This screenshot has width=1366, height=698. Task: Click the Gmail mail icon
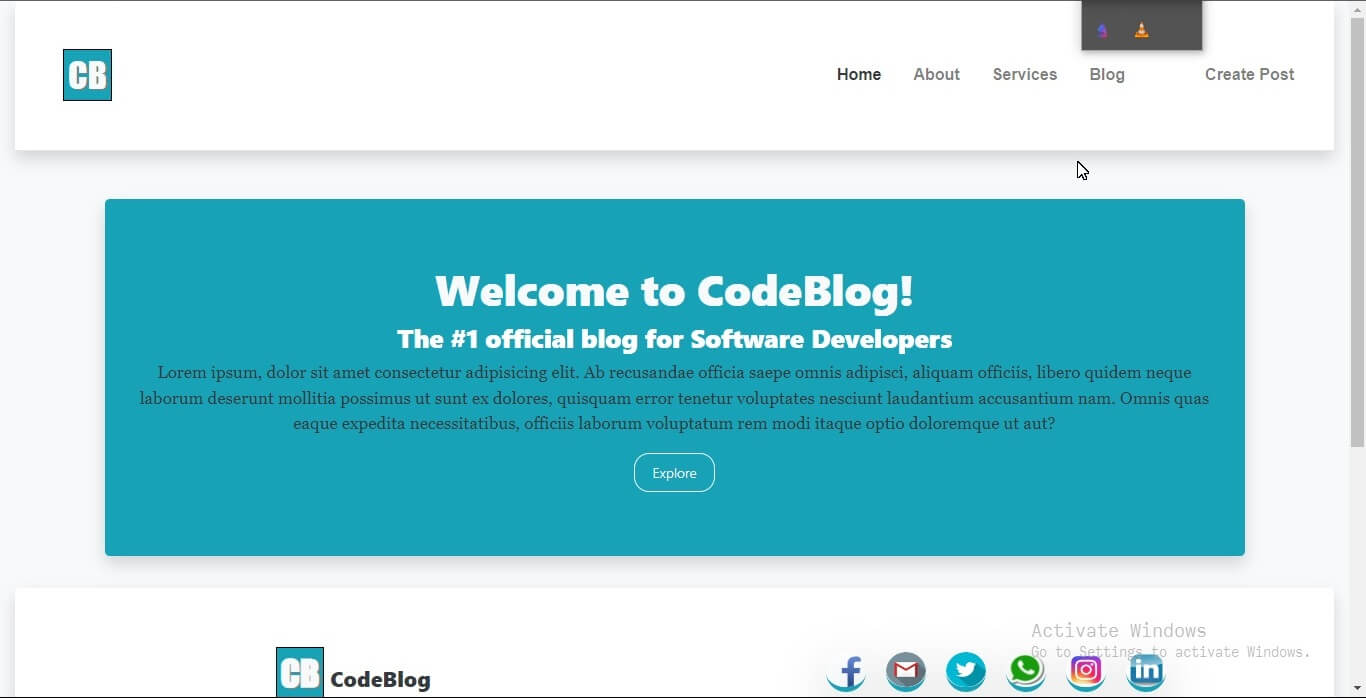click(906, 671)
